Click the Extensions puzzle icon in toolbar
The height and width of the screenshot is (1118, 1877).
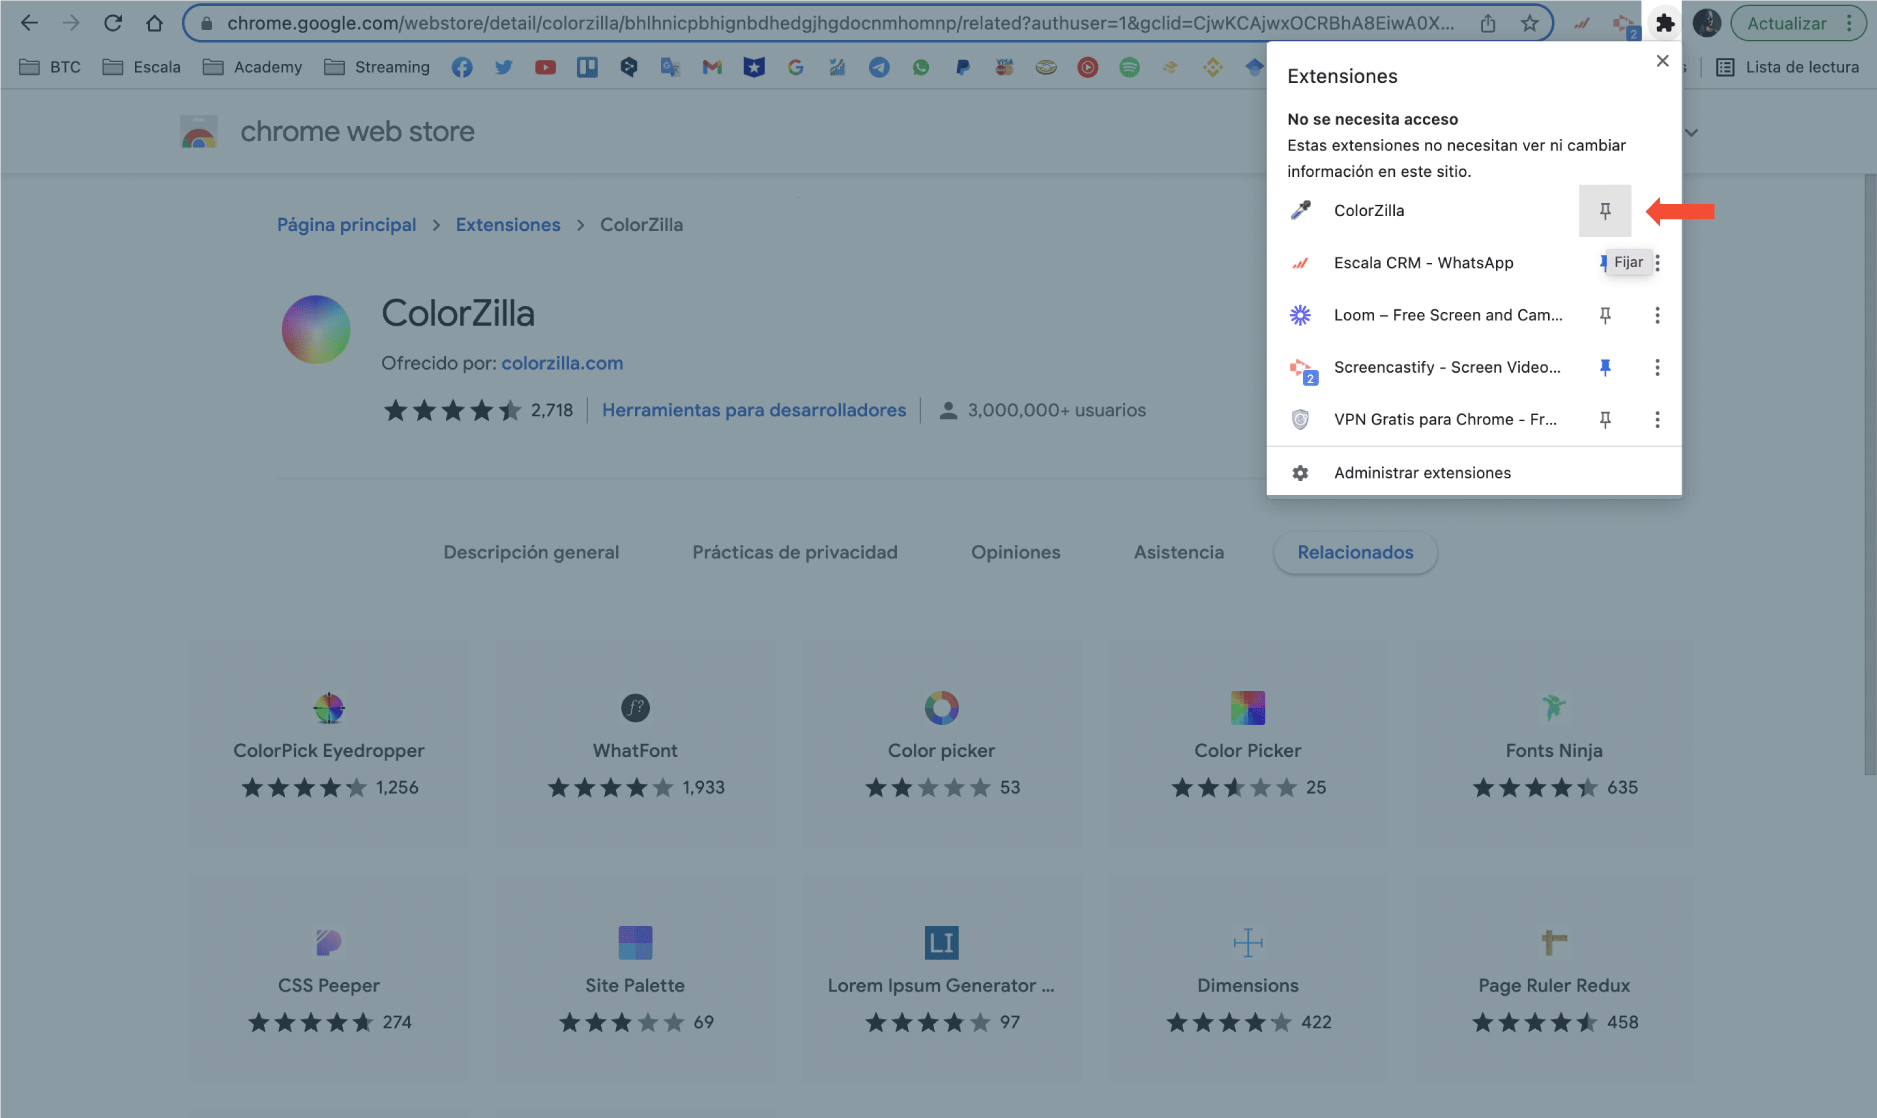(1665, 23)
